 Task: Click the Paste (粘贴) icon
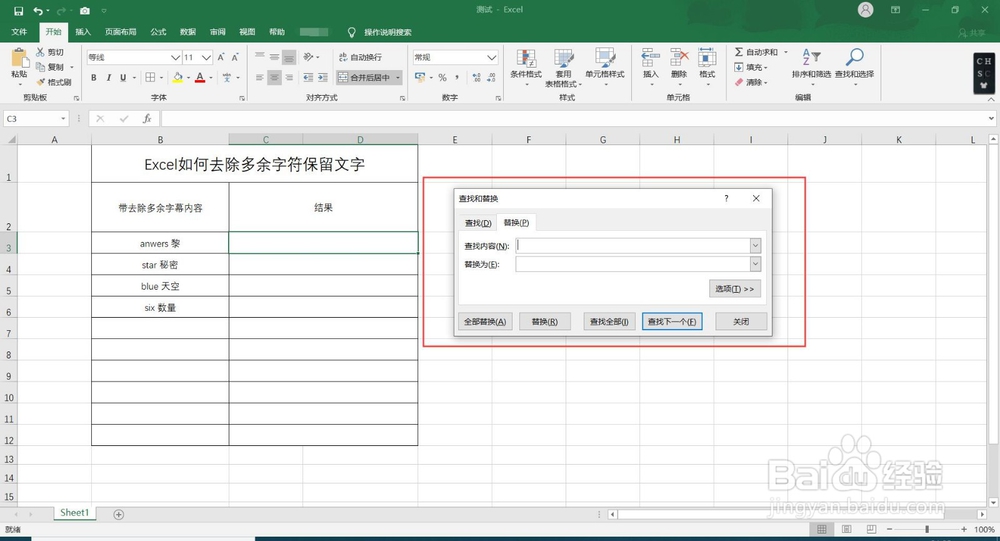[x=19, y=59]
